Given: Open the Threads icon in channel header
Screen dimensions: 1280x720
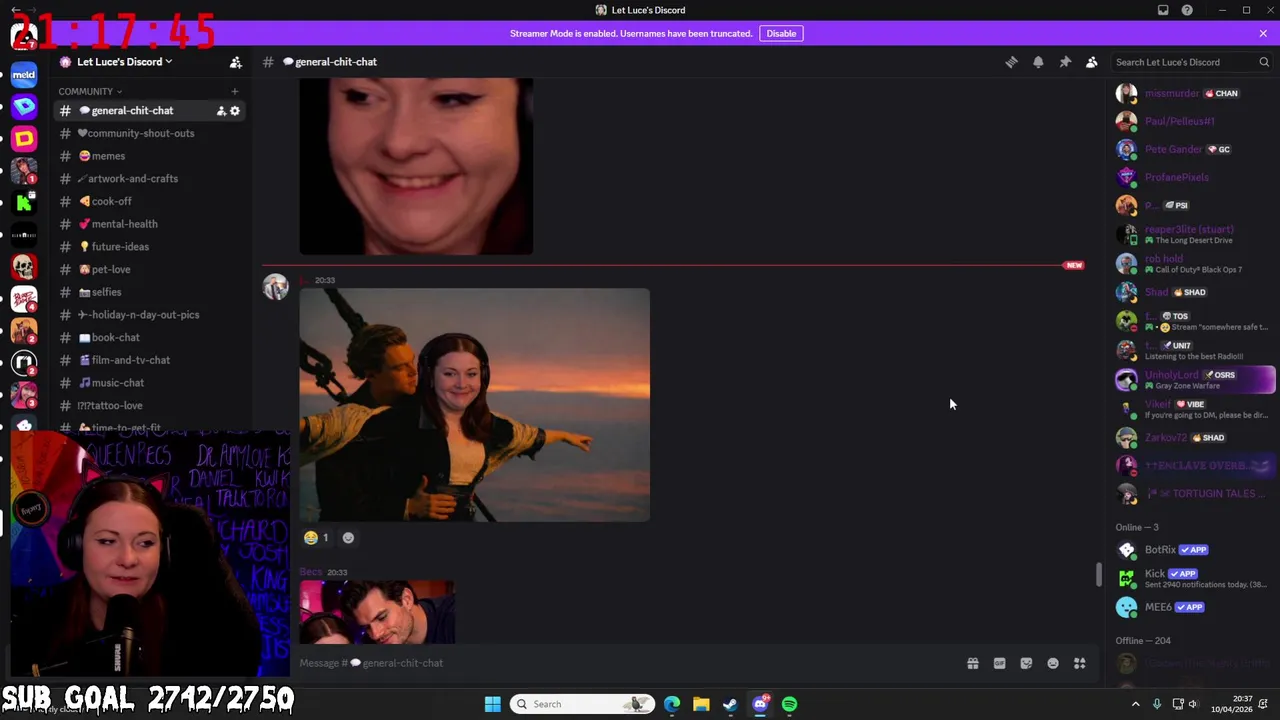Looking at the screenshot, I should pos(1011,62).
